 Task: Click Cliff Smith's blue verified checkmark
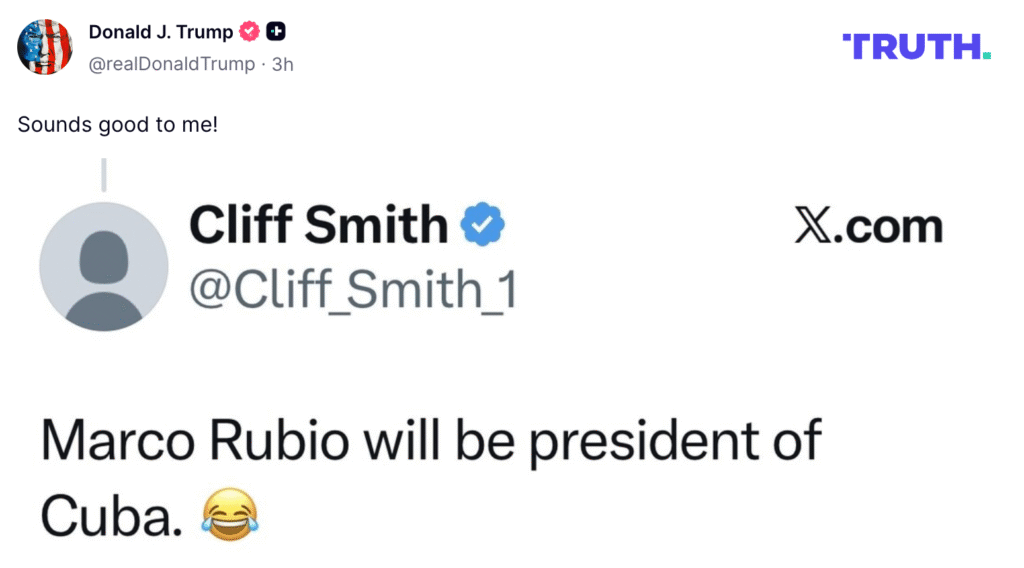pos(482,225)
